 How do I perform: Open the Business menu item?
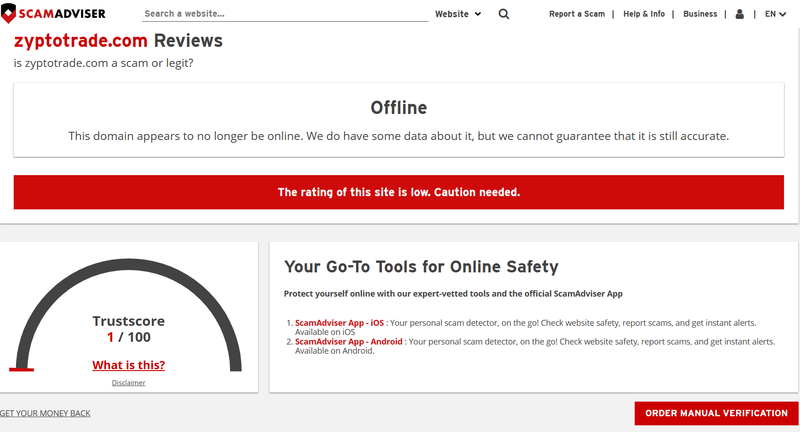700,14
